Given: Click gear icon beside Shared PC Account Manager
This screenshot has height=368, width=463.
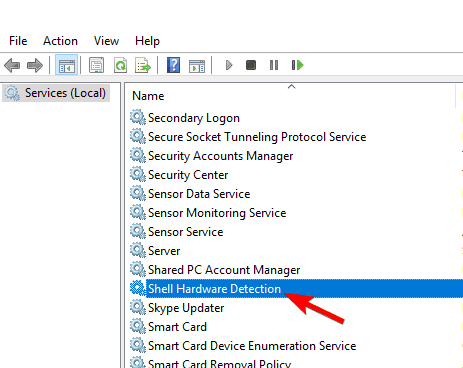Looking at the screenshot, I should tap(138, 269).
